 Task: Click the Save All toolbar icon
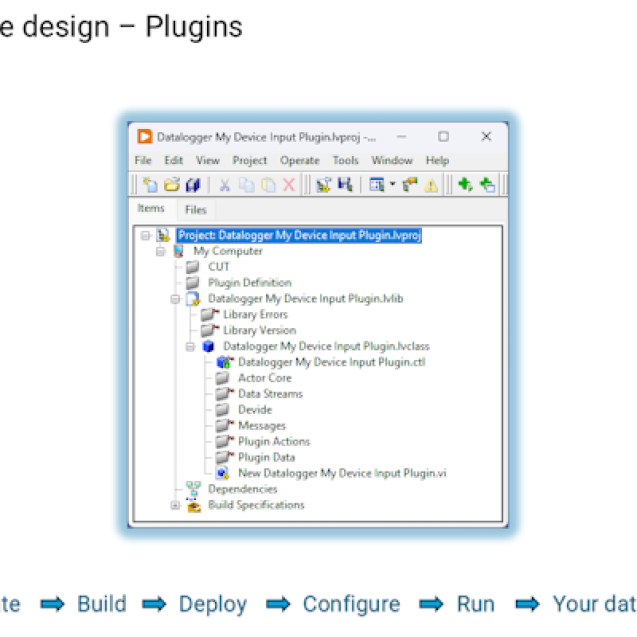[193, 185]
